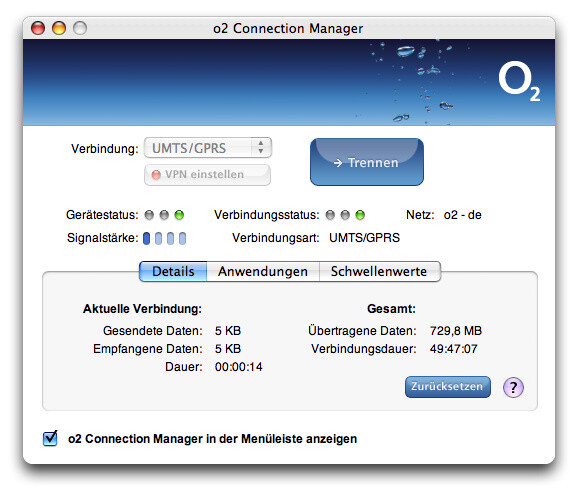Click the Gesendete Daten value '5 KB'

[228, 331]
